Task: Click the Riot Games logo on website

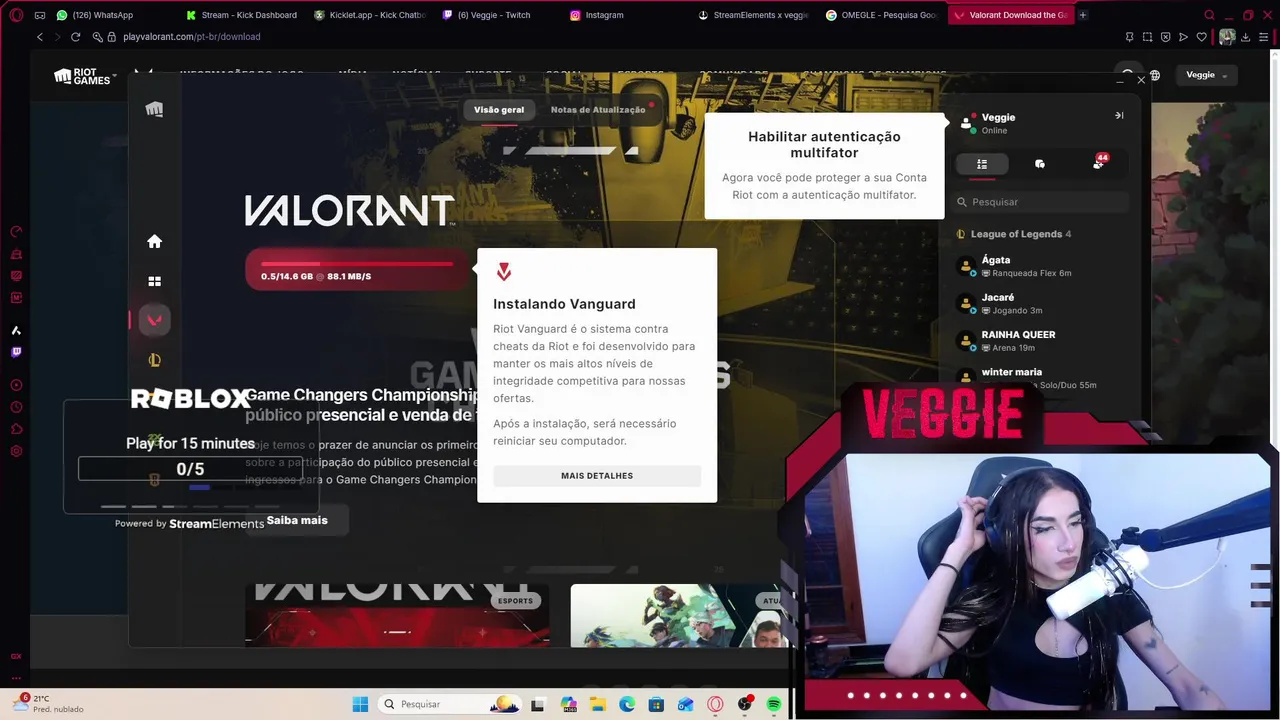Action: tap(82, 76)
